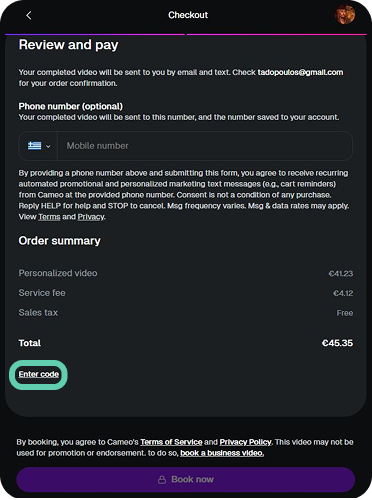The image size is (372, 500).
Task: Focus the Mobile number field
Action: click(x=205, y=146)
